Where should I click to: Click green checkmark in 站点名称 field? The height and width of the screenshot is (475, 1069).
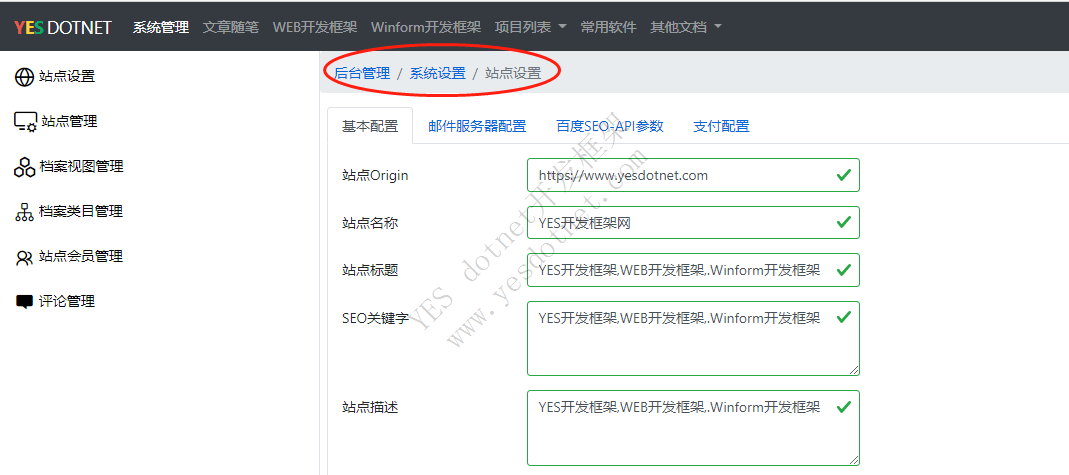tap(843, 222)
